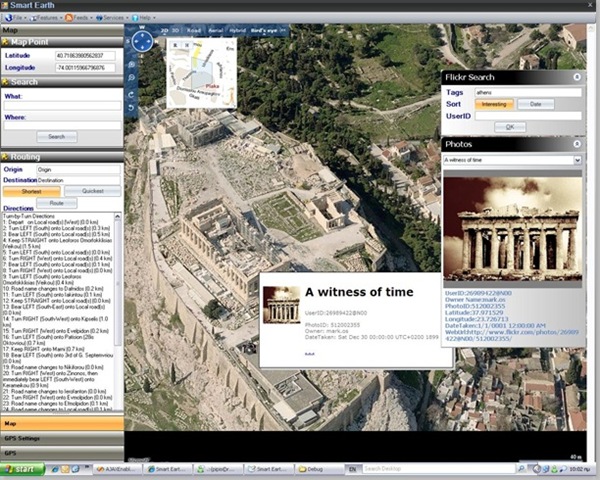Click the zoom in magnifier on map sidebar
Viewport: 600px width, 480px height.
tap(132, 65)
